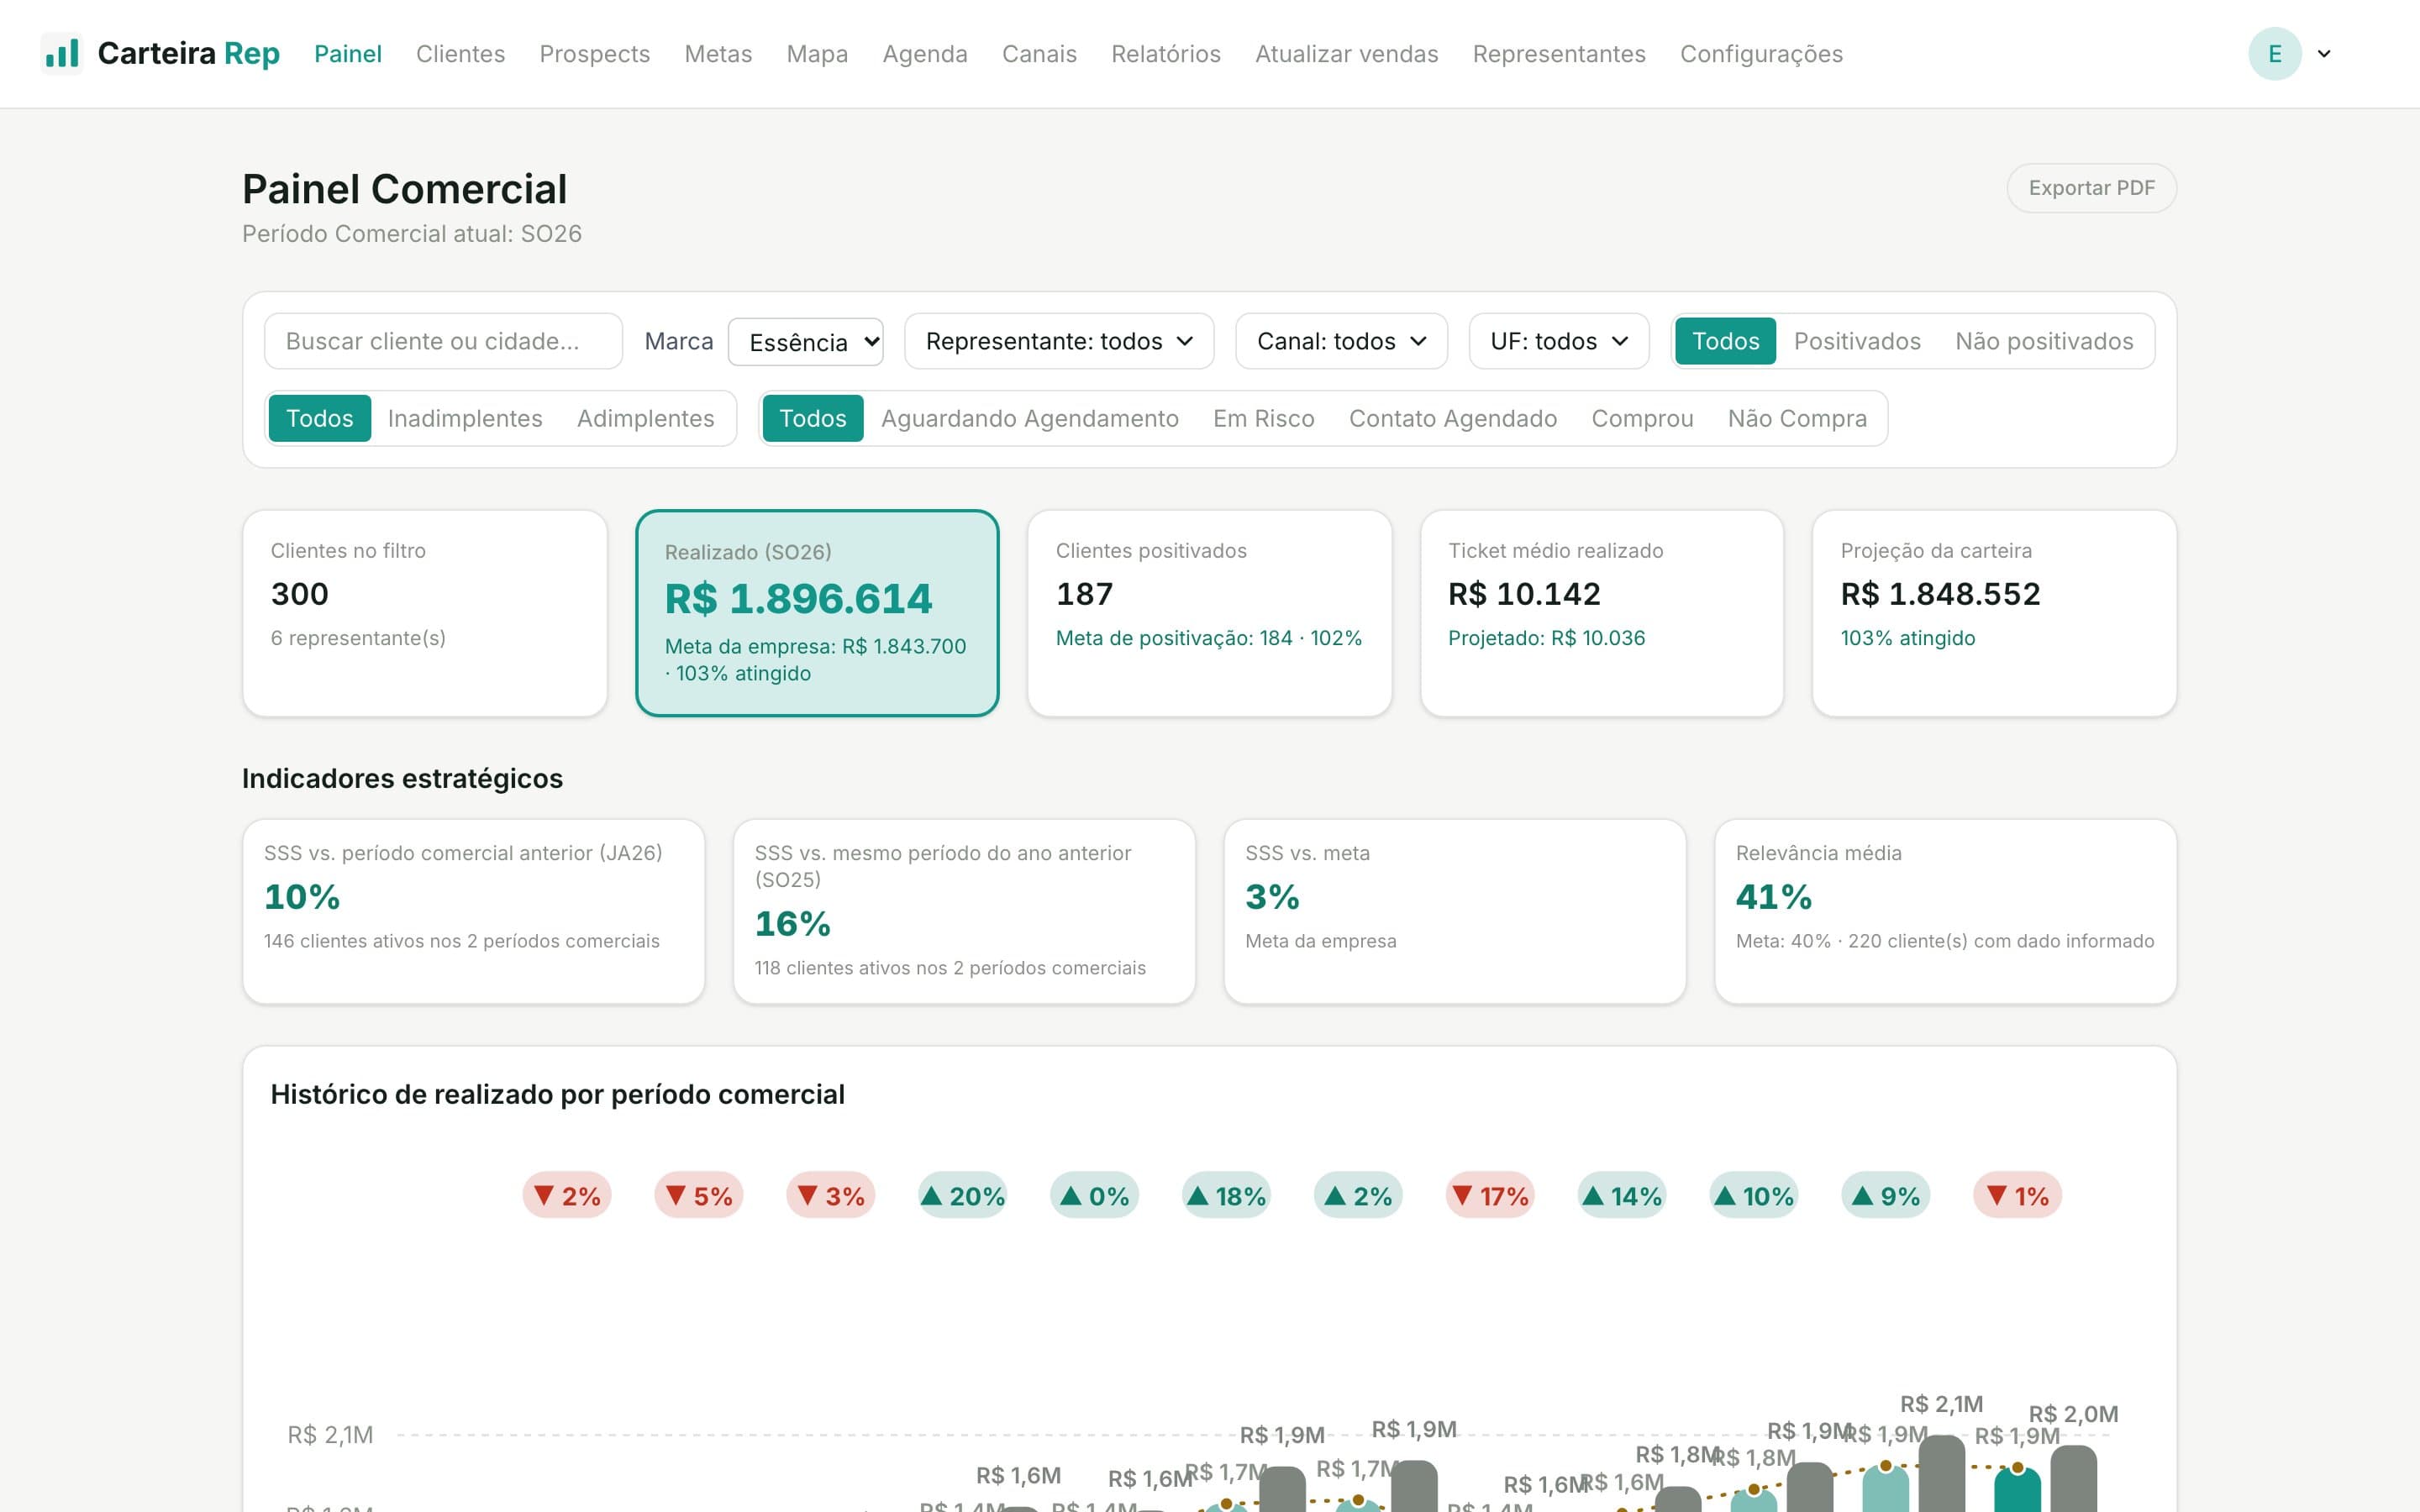Screen dimensions: 2420x1512
Task: Open the user avatar "E" menu
Action: [x=2274, y=53]
